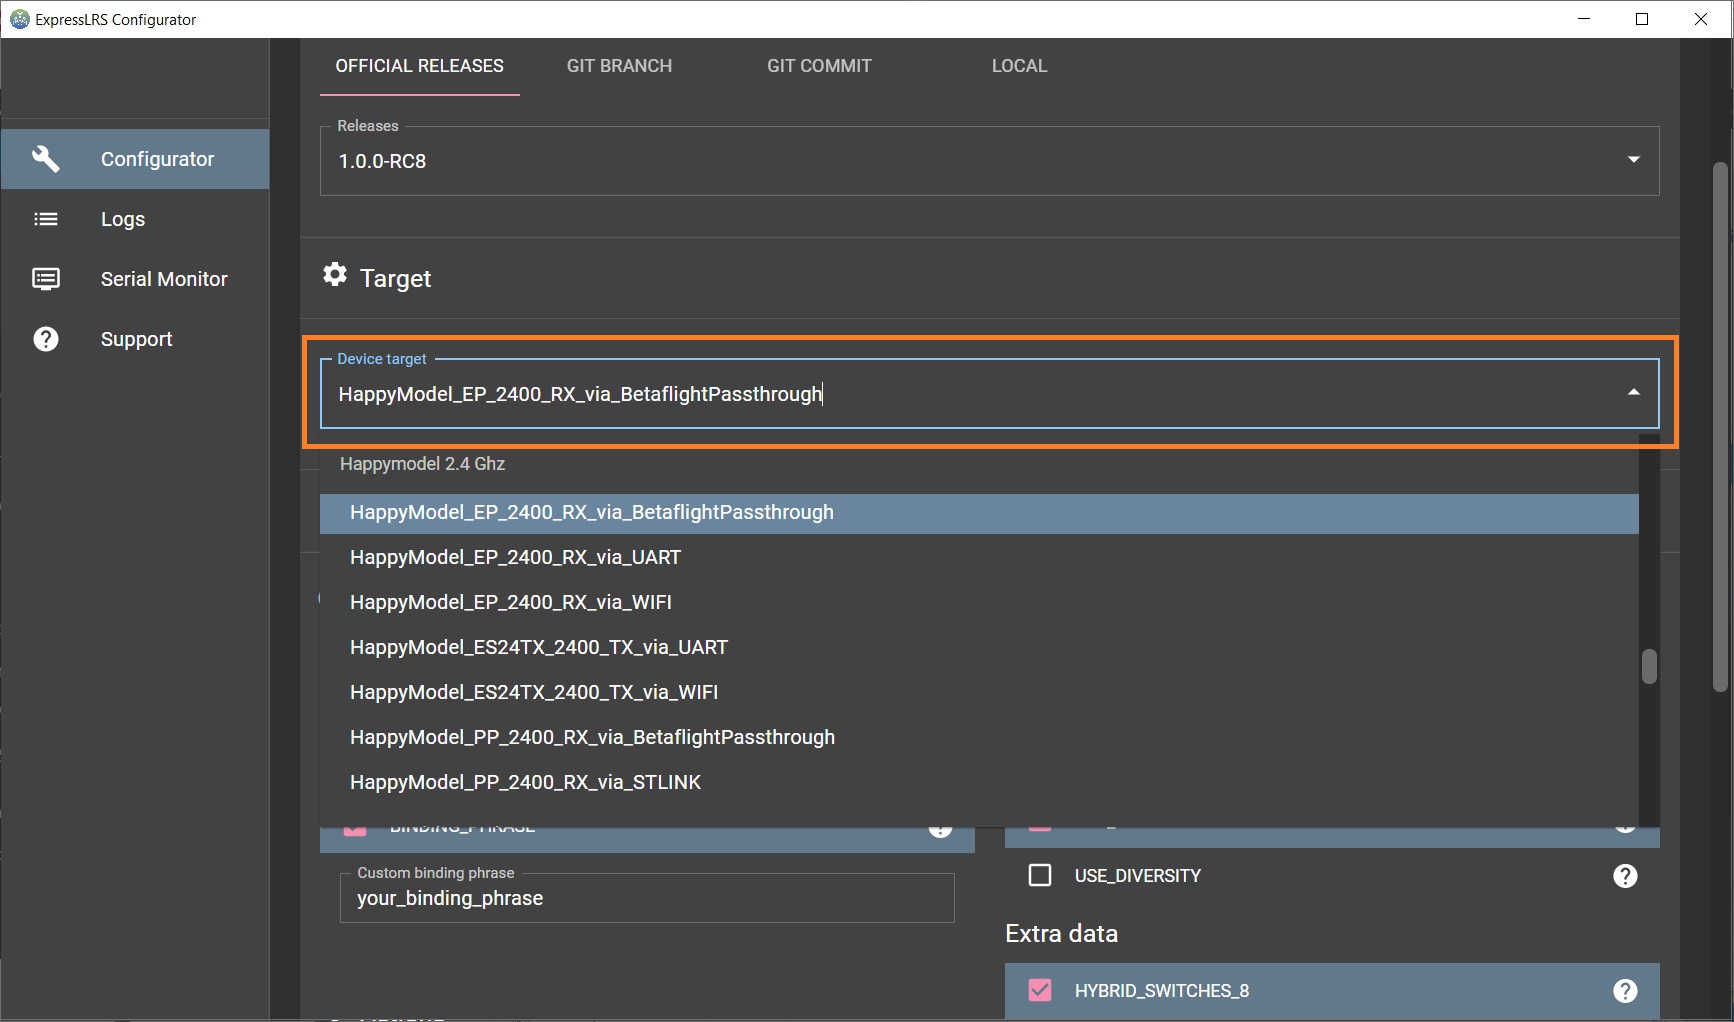Choose HappyModel_EP_2400_RX_via_BetaflightPassthrough option
The image size is (1734, 1022).
point(979,512)
